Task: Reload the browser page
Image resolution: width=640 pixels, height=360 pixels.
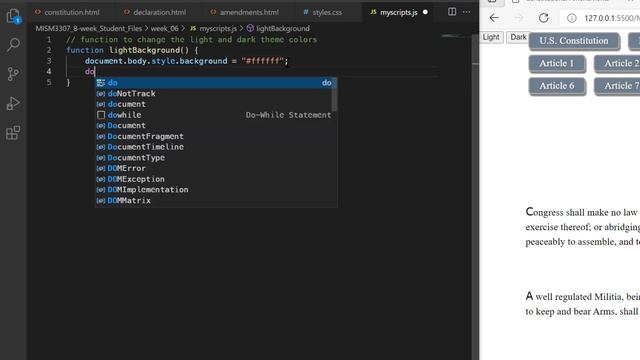Action: [x=544, y=18]
